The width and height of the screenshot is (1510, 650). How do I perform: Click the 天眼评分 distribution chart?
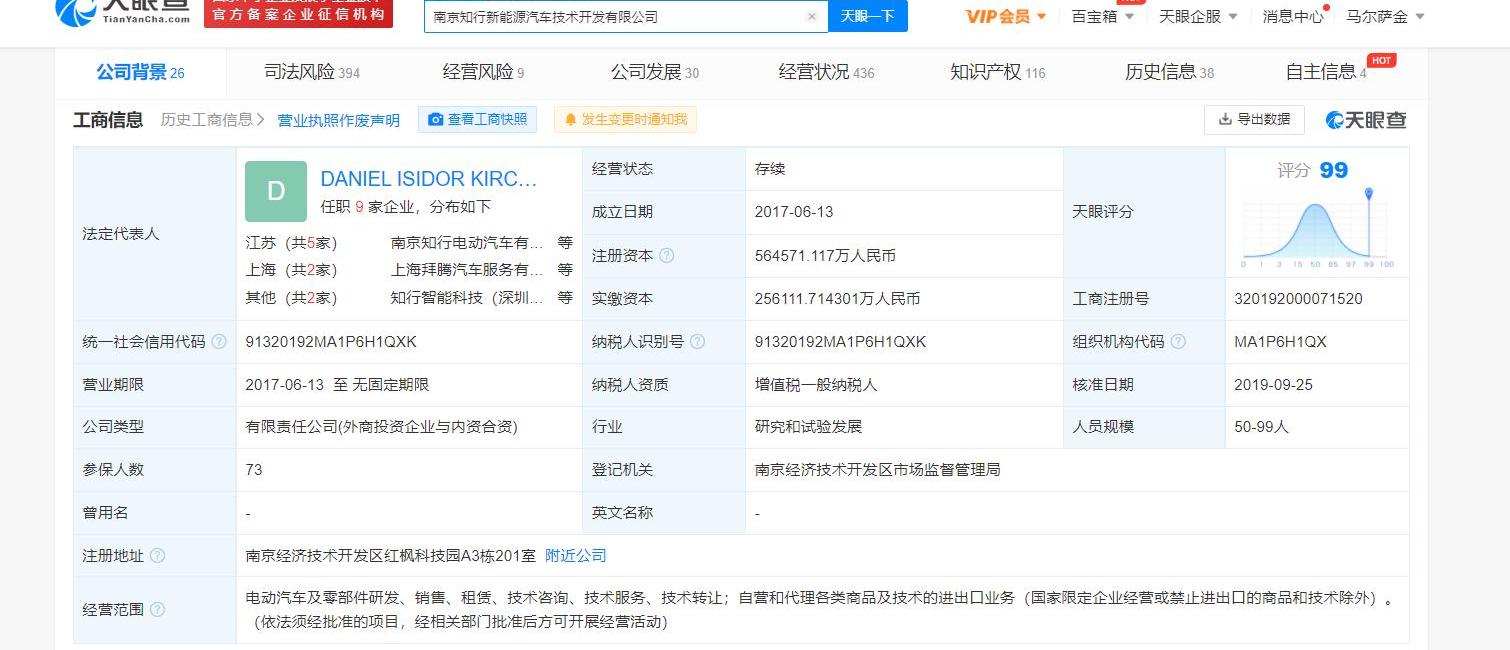point(1318,228)
